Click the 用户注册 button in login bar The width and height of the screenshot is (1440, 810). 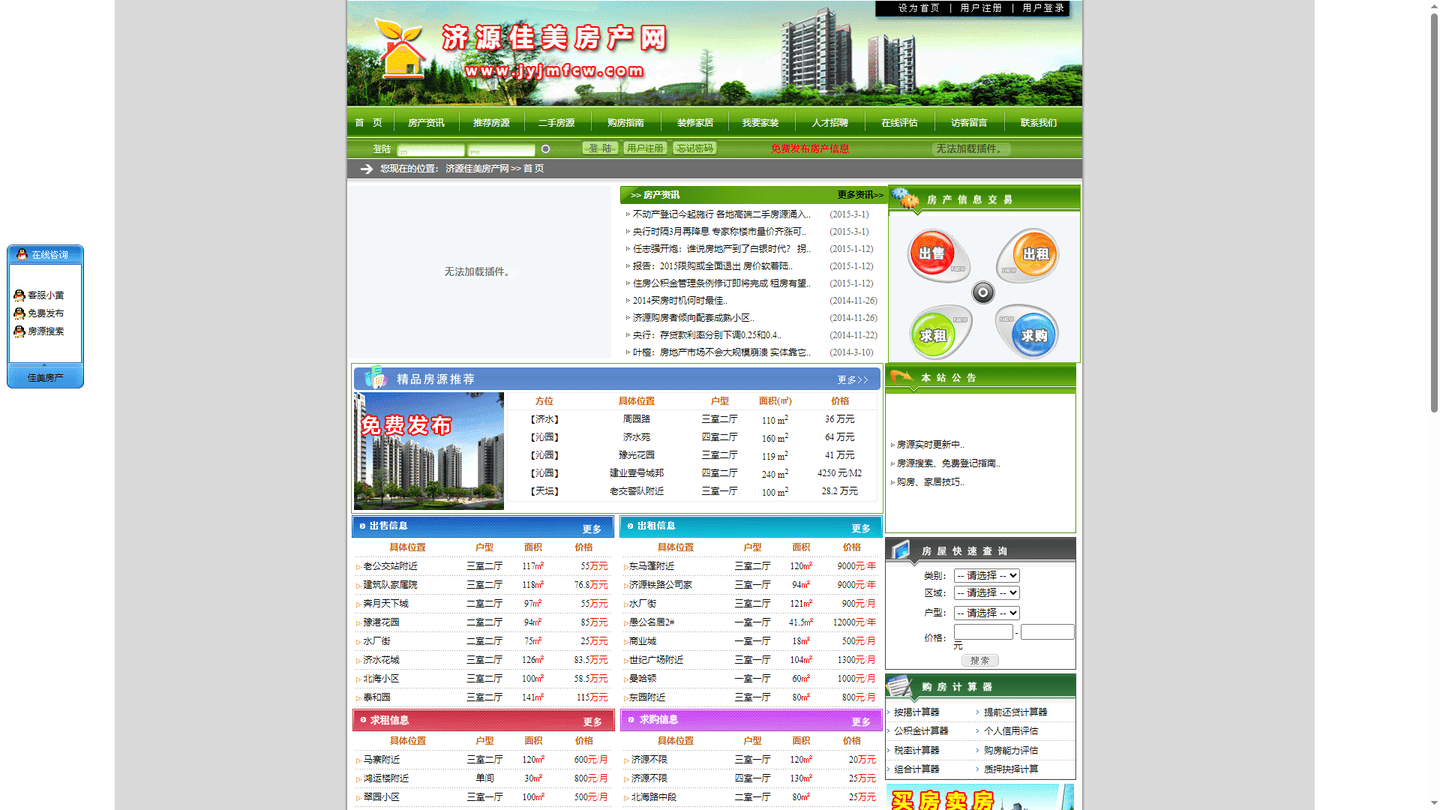[645, 148]
